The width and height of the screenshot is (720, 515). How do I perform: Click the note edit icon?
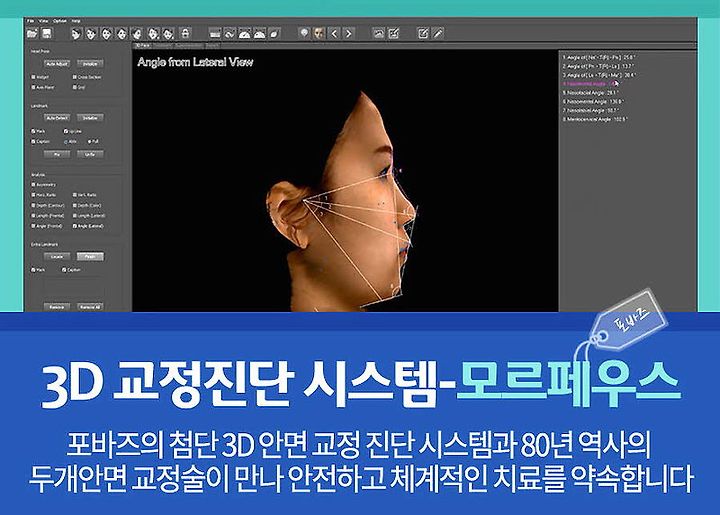pos(423,33)
